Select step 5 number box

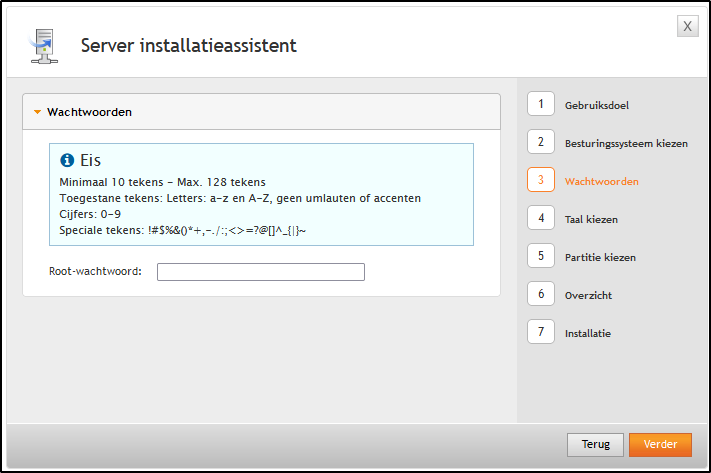[541, 256]
